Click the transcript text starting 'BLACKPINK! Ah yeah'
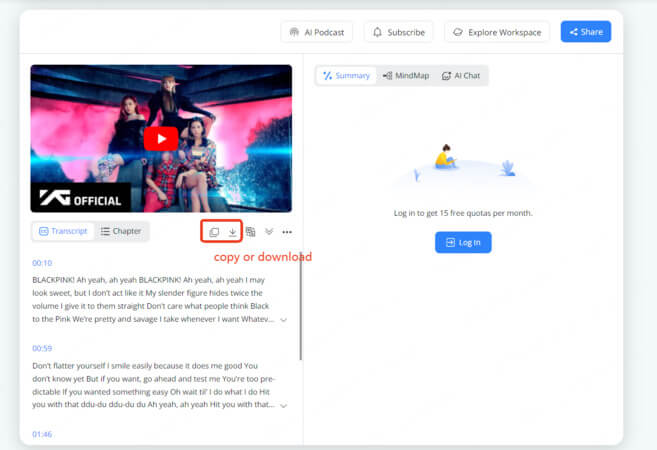The image size is (657, 450). coord(153,299)
